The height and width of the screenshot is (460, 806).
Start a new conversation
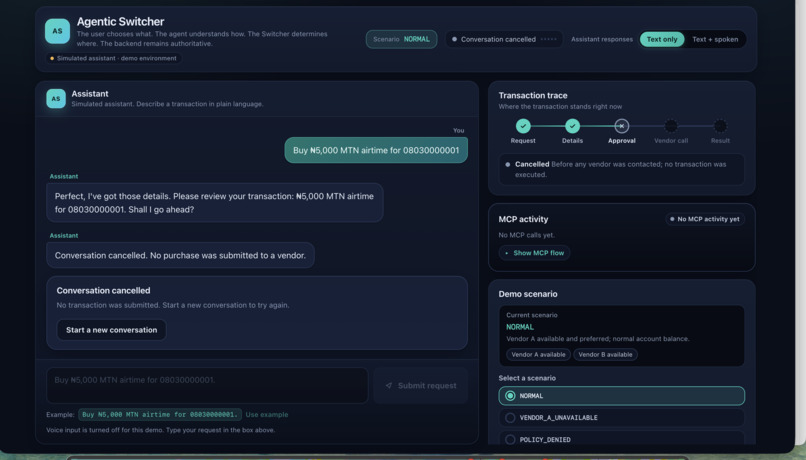click(112, 330)
